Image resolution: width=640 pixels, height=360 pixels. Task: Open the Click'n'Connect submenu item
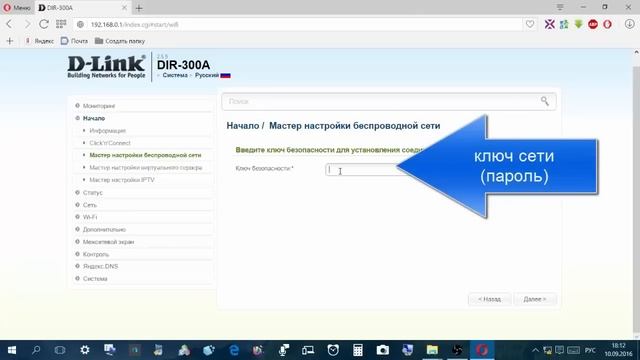(110, 143)
